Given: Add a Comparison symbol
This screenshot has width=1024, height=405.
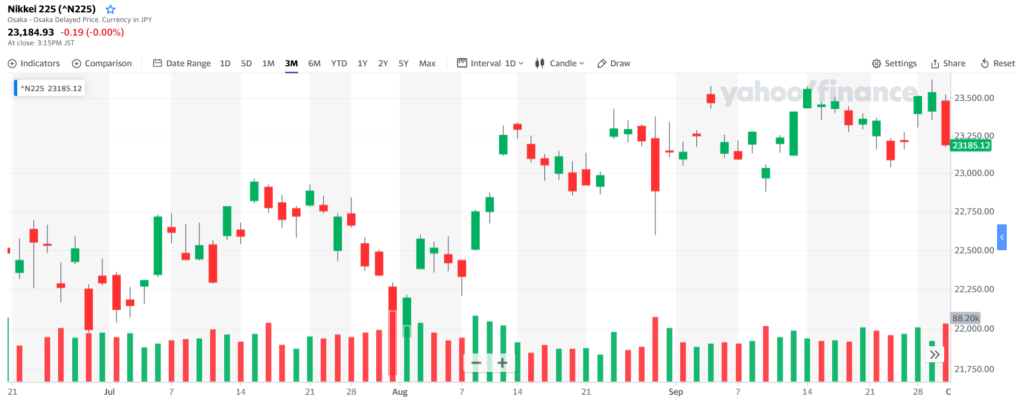Looking at the screenshot, I should [102, 63].
